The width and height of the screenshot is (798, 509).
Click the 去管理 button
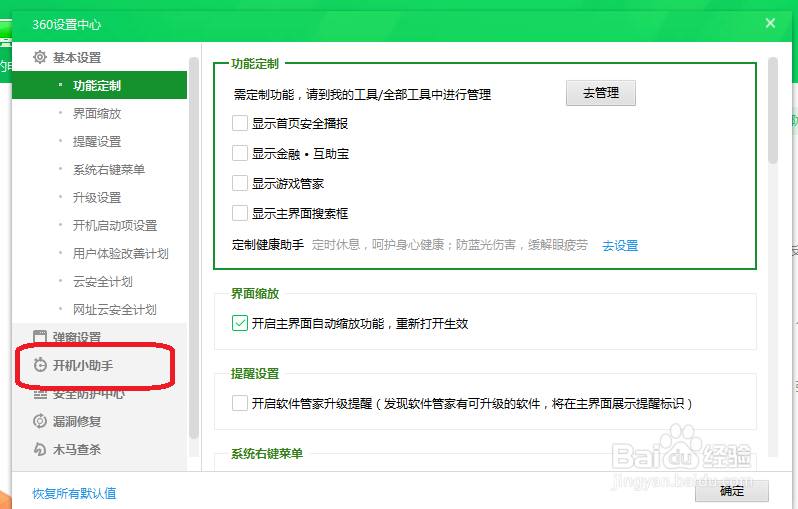[x=601, y=93]
